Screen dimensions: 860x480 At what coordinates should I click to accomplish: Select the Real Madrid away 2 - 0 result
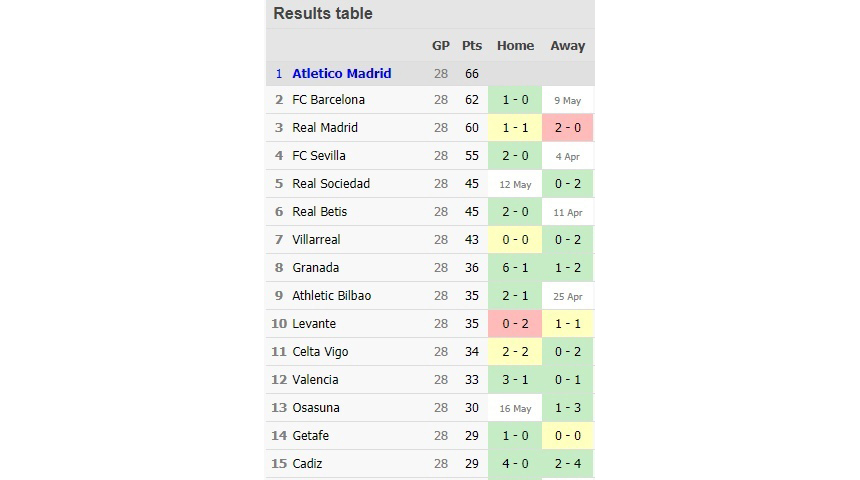point(568,128)
